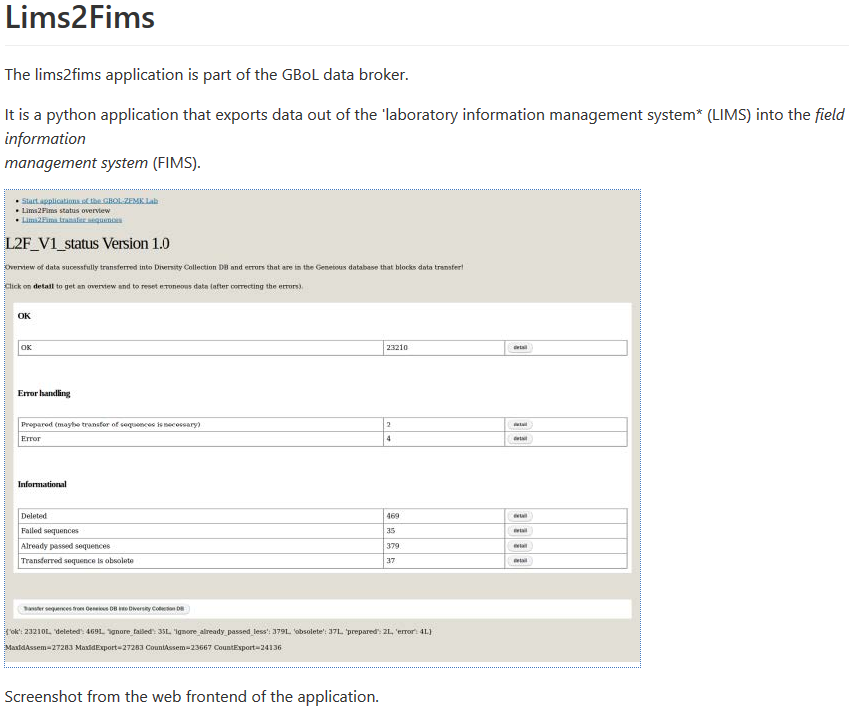Click the Error handling section heading
Viewport: 849px width, 711px height.
coord(44,393)
